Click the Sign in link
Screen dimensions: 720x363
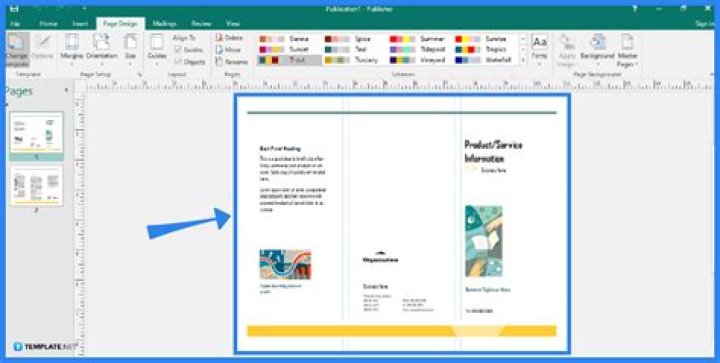[x=704, y=24]
